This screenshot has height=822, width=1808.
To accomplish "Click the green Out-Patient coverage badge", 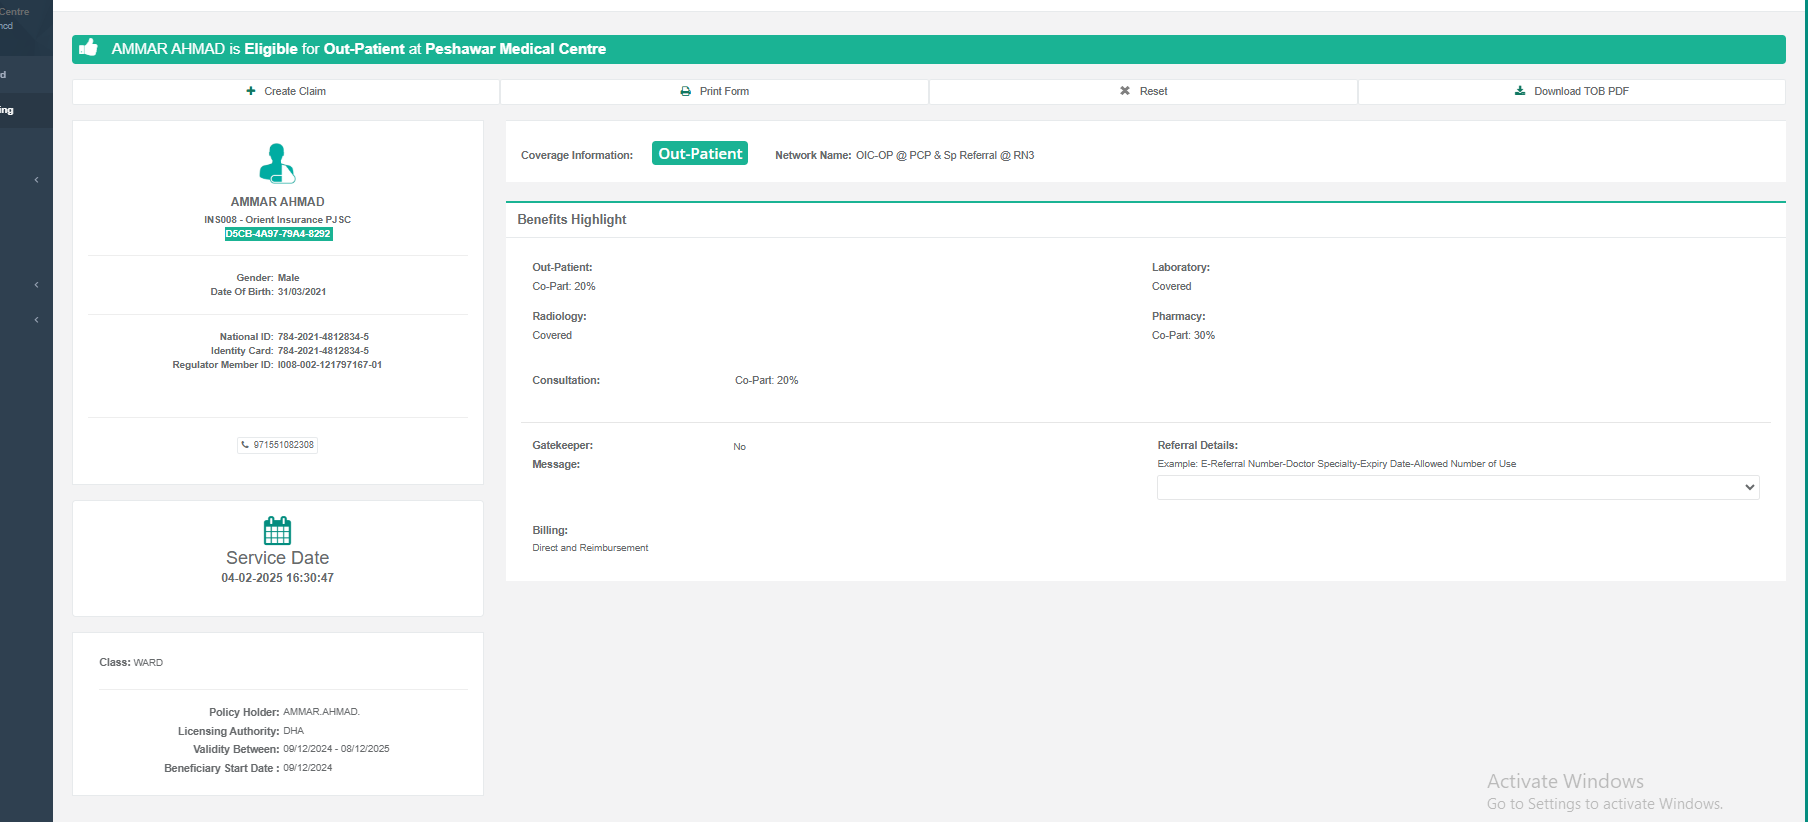I will point(700,154).
